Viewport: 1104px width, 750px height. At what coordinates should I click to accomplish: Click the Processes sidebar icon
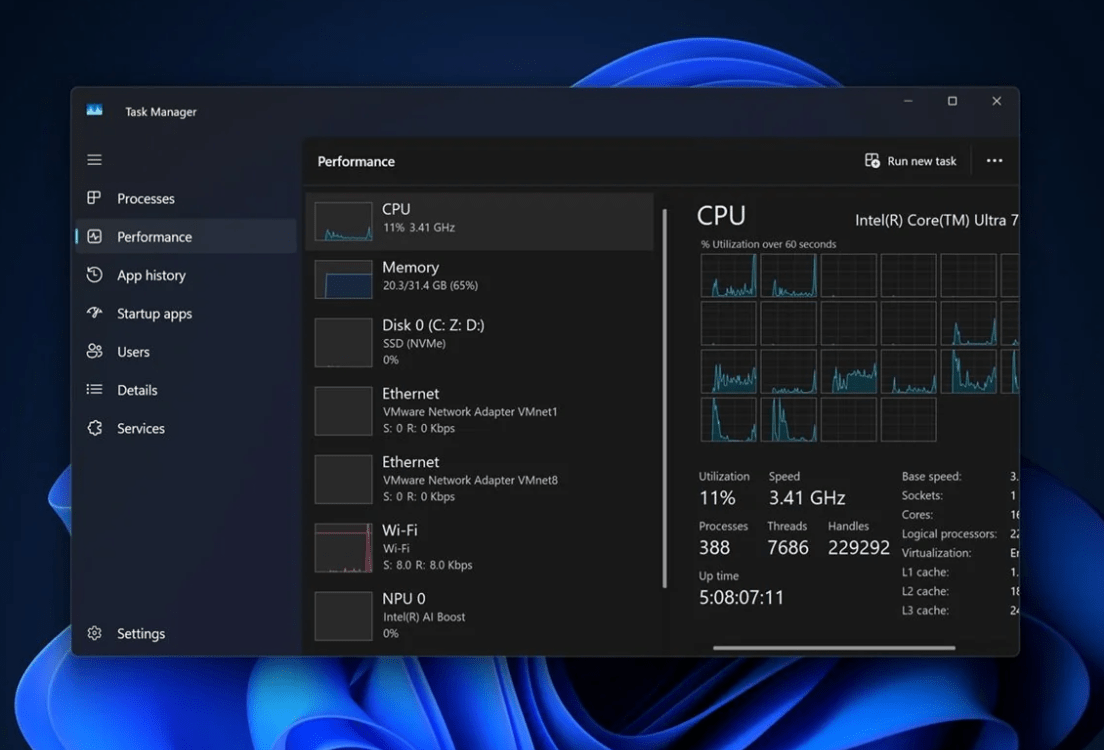click(94, 198)
